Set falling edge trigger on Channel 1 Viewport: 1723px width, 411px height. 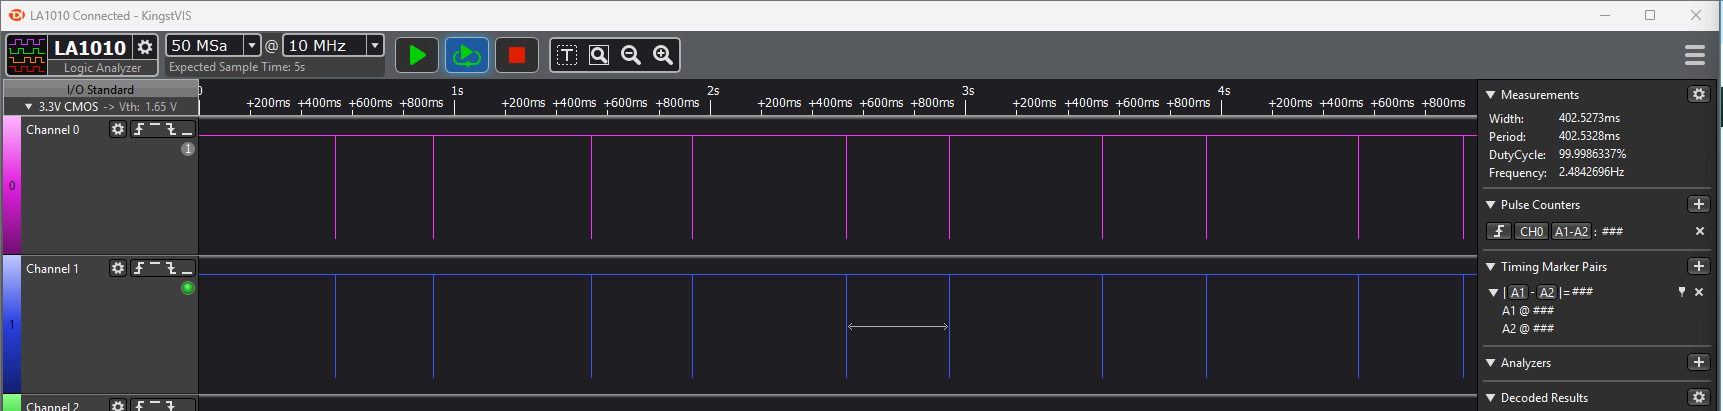point(171,268)
